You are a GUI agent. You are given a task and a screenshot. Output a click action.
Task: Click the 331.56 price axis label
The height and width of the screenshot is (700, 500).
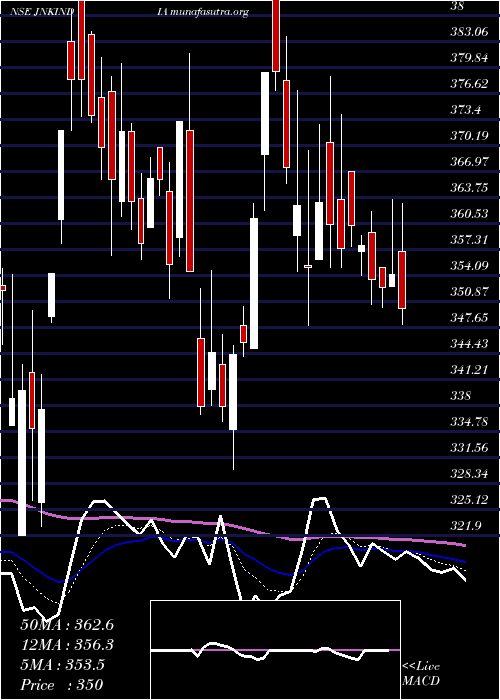[x=469, y=447]
